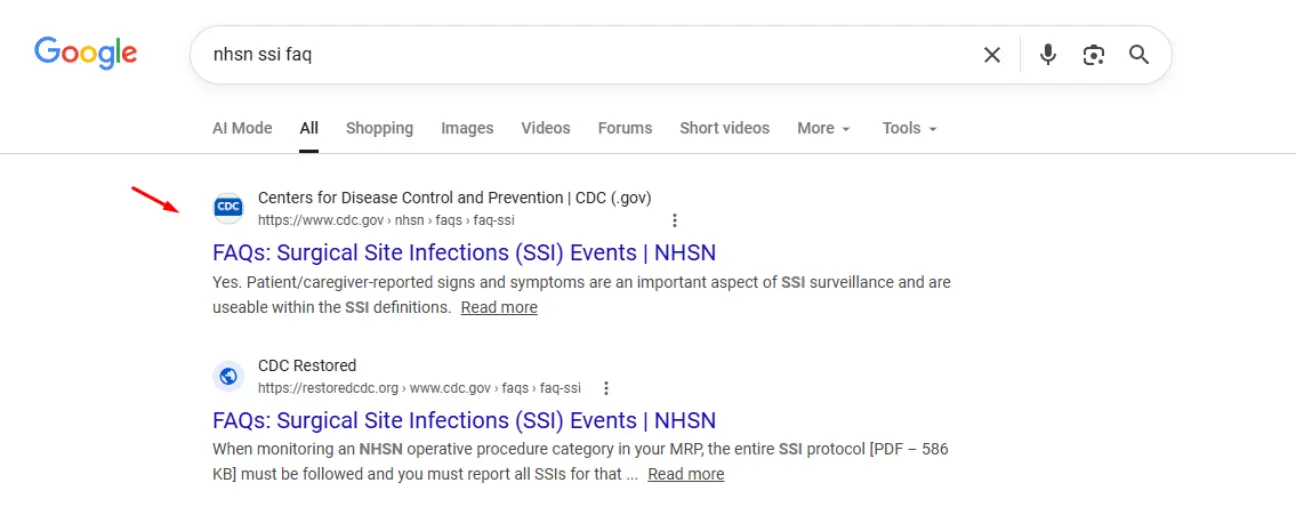Open three-dot menu for CDC.gov result
This screenshot has width=1296, height=507.
tap(675, 220)
